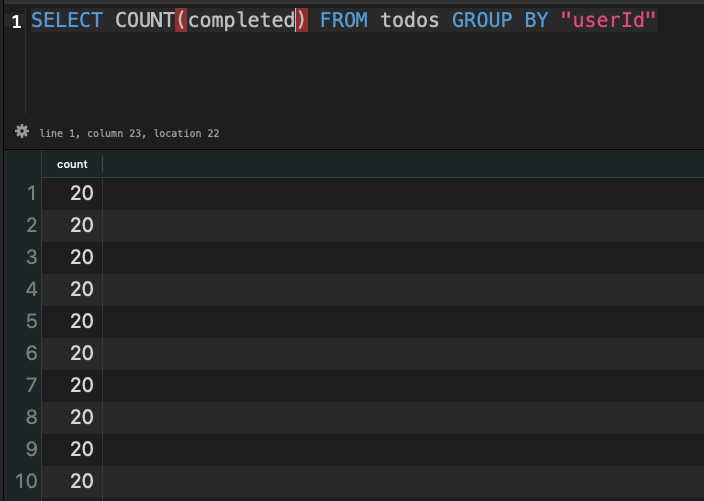The image size is (704, 501).
Task: Click the count cell in row 5
Action: (x=81, y=321)
